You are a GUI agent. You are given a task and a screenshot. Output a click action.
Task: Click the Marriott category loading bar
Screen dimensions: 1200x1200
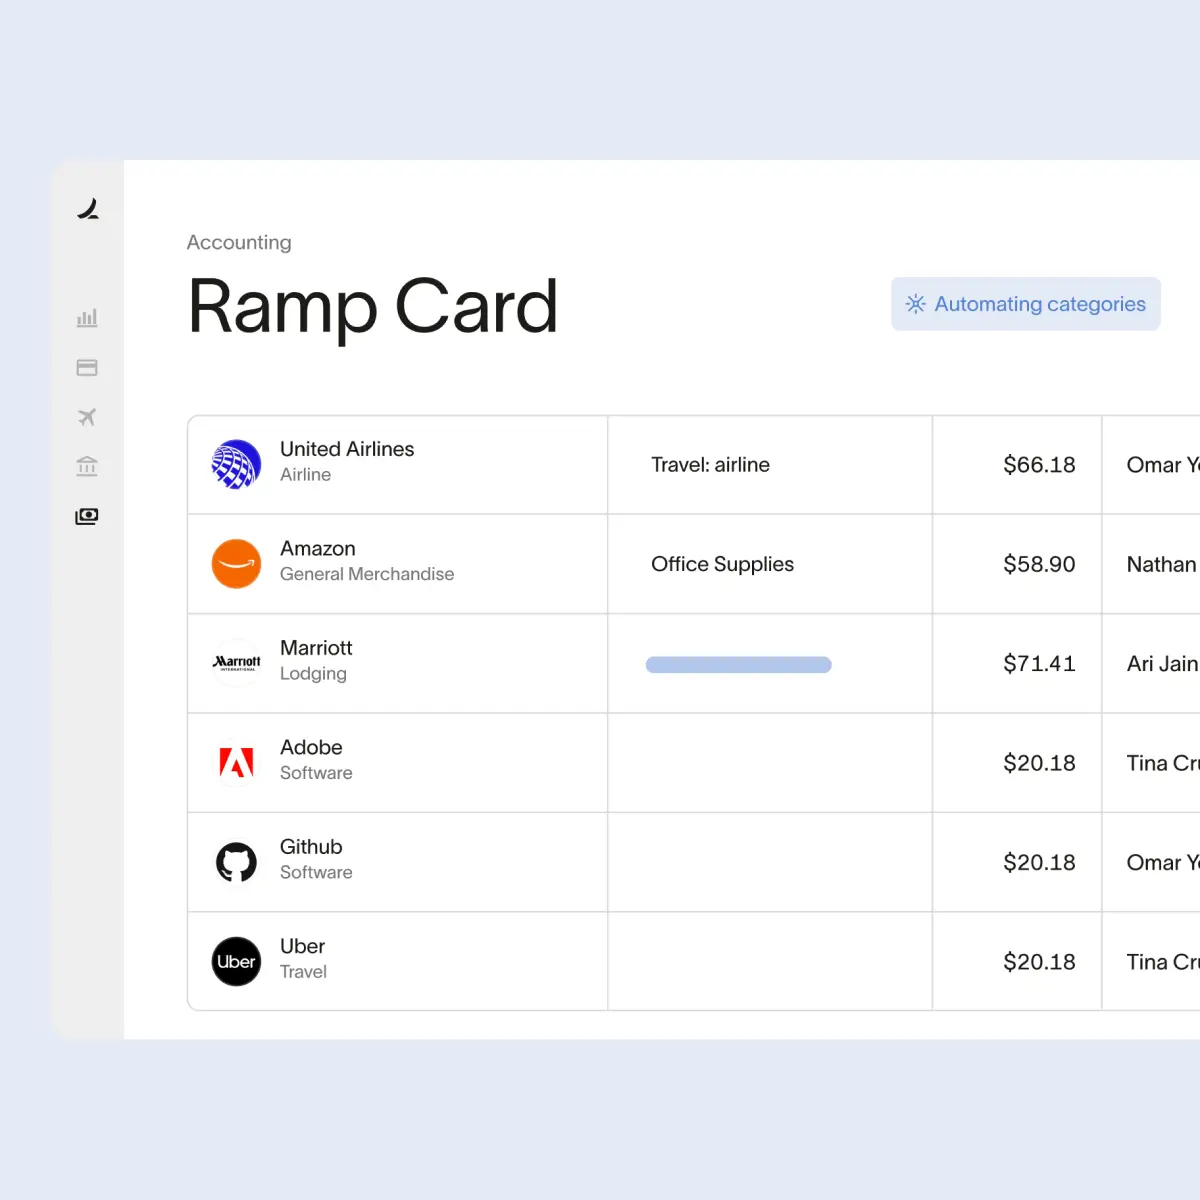click(x=739, y=665)
